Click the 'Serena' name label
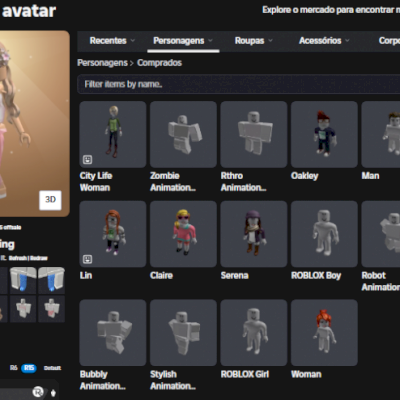400x400 pixels. tap(235, 275)
